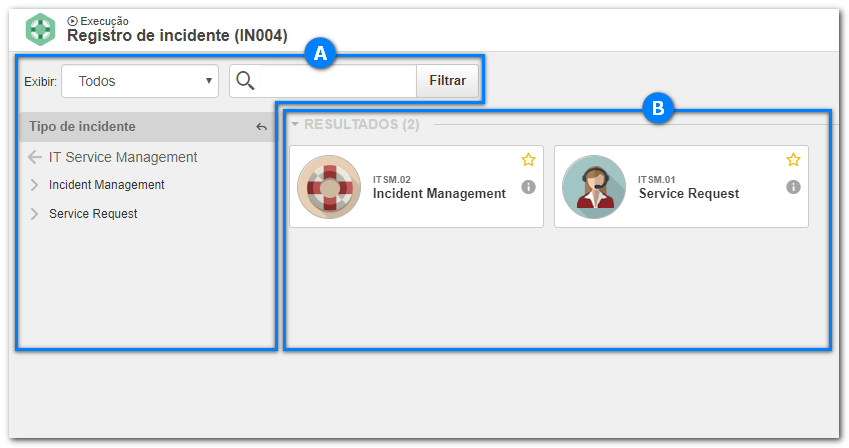Expand Service Request tree node chevron
The width and height of the screenshot is (849, 448).
click(35, 214)
